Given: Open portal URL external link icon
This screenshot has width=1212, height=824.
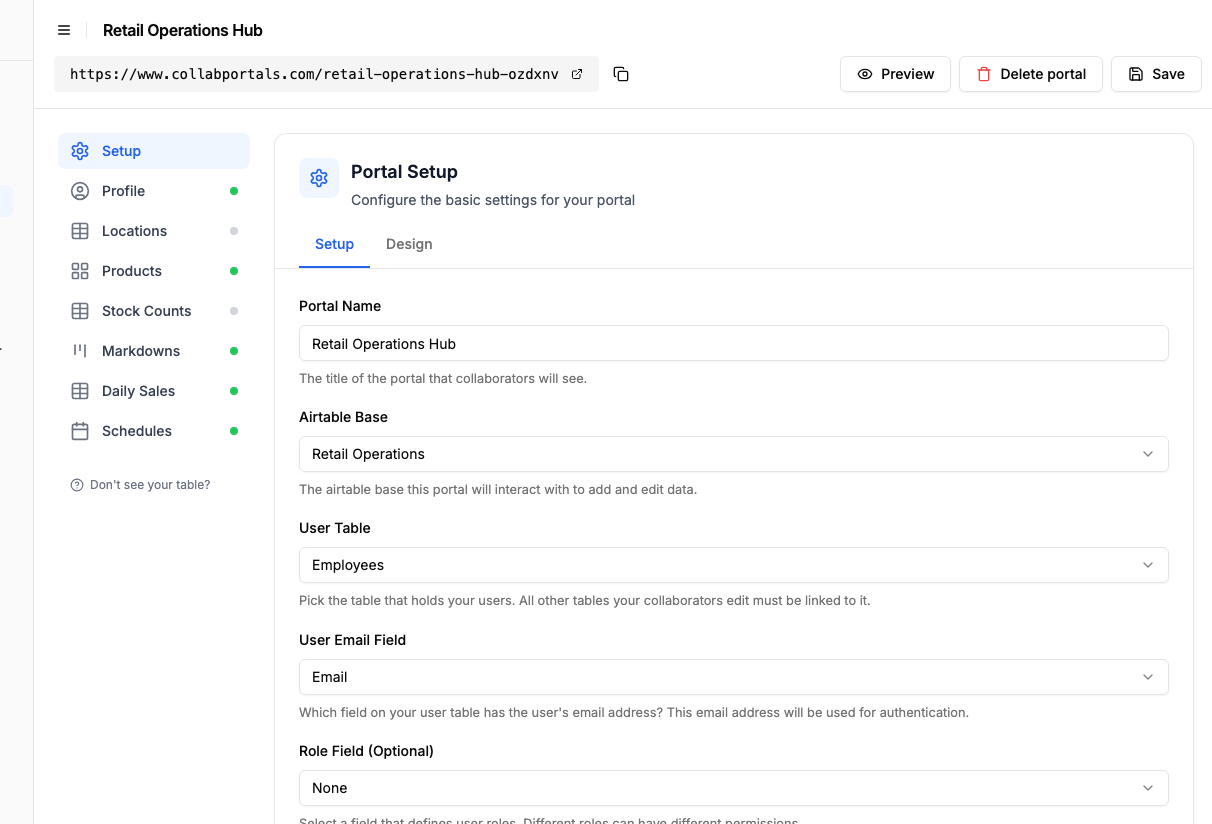Looking at the screenshot, I should pyautogui.click(x=577, y=74).
